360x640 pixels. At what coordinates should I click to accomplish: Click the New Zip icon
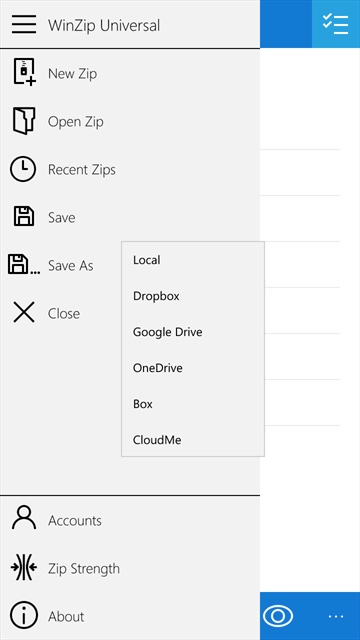24,72
